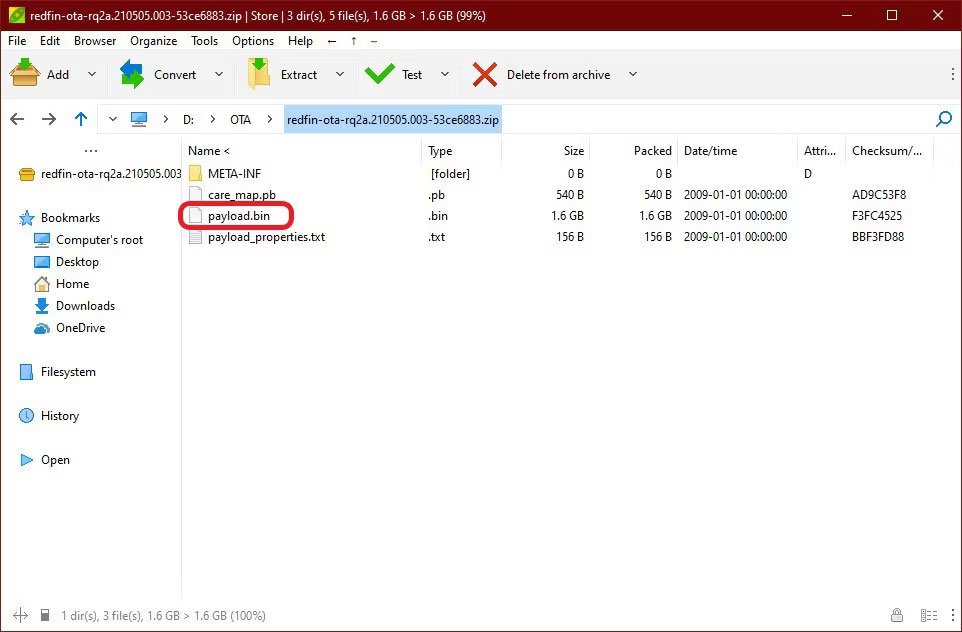Open the Tools menu
962x632 pixels.
(204, 40)
